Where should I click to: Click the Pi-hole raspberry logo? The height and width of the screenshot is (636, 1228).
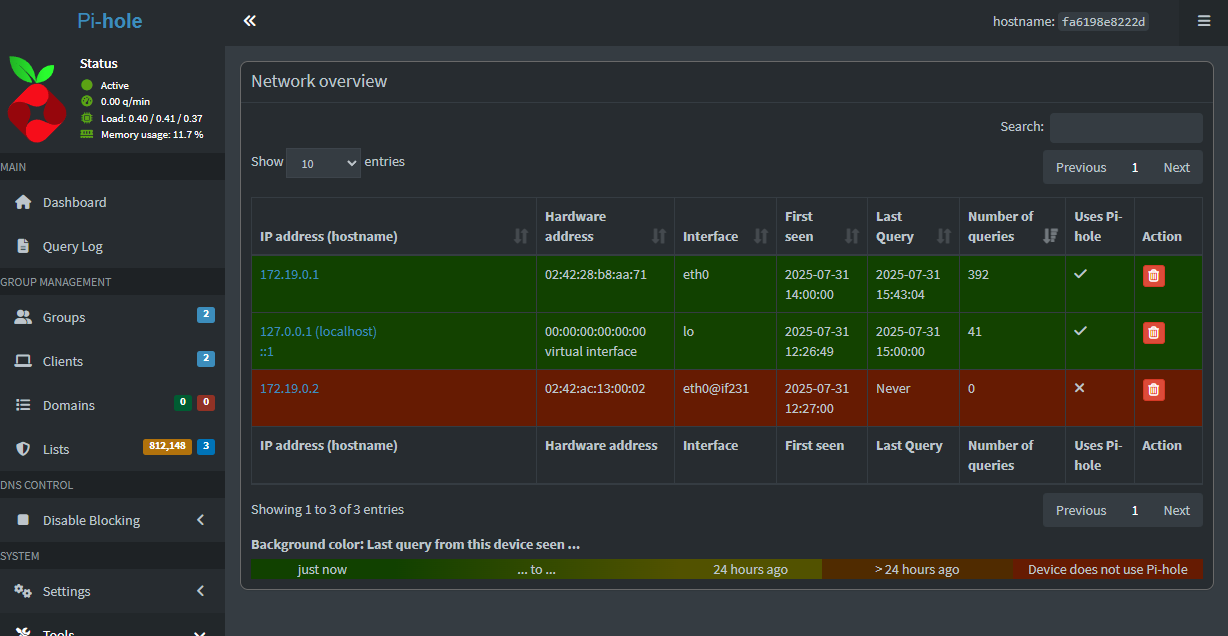click(37, 98)
